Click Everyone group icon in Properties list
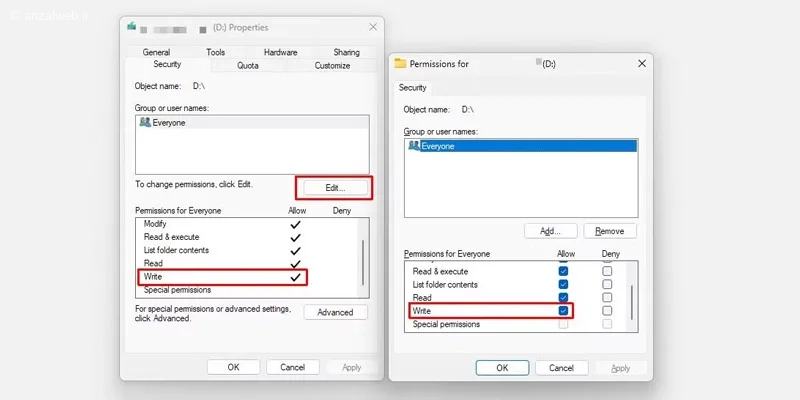This screenshot has height=400, width=800. [145, 122]
